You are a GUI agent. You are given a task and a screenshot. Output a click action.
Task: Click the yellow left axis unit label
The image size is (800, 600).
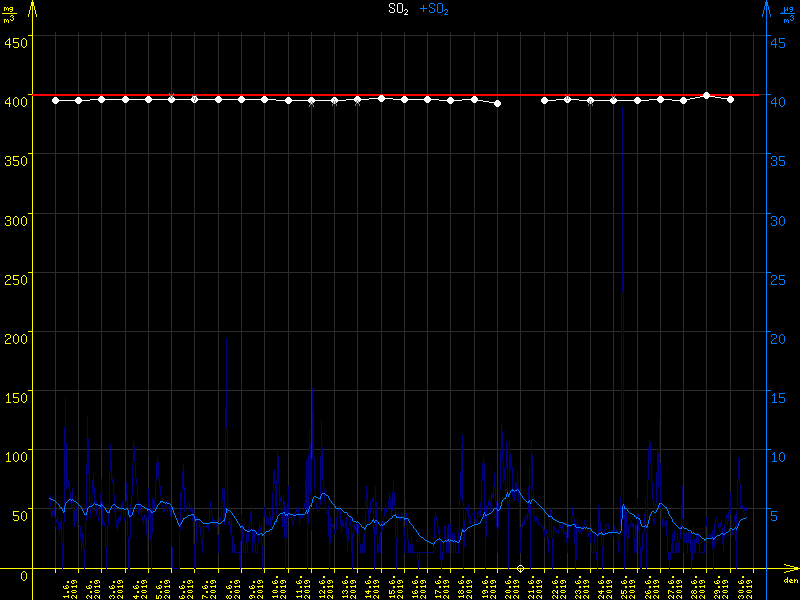pyautogui.click(x=9, y=14)
